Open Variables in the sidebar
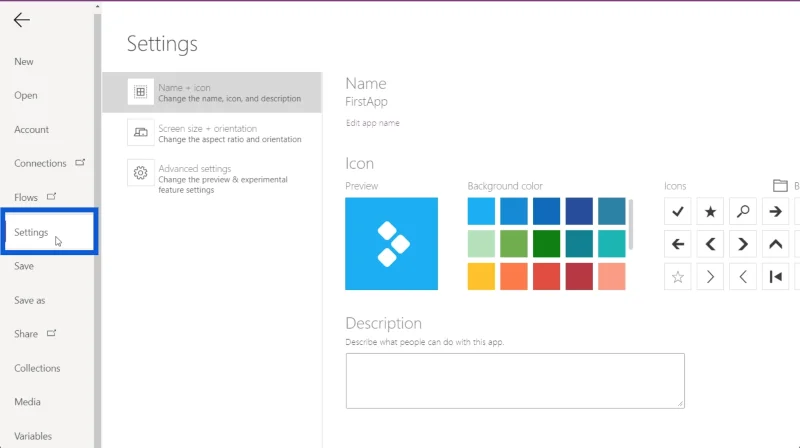The height and width of the screenshot is (448, 800). pyautogui.click(x=33, y=436)
